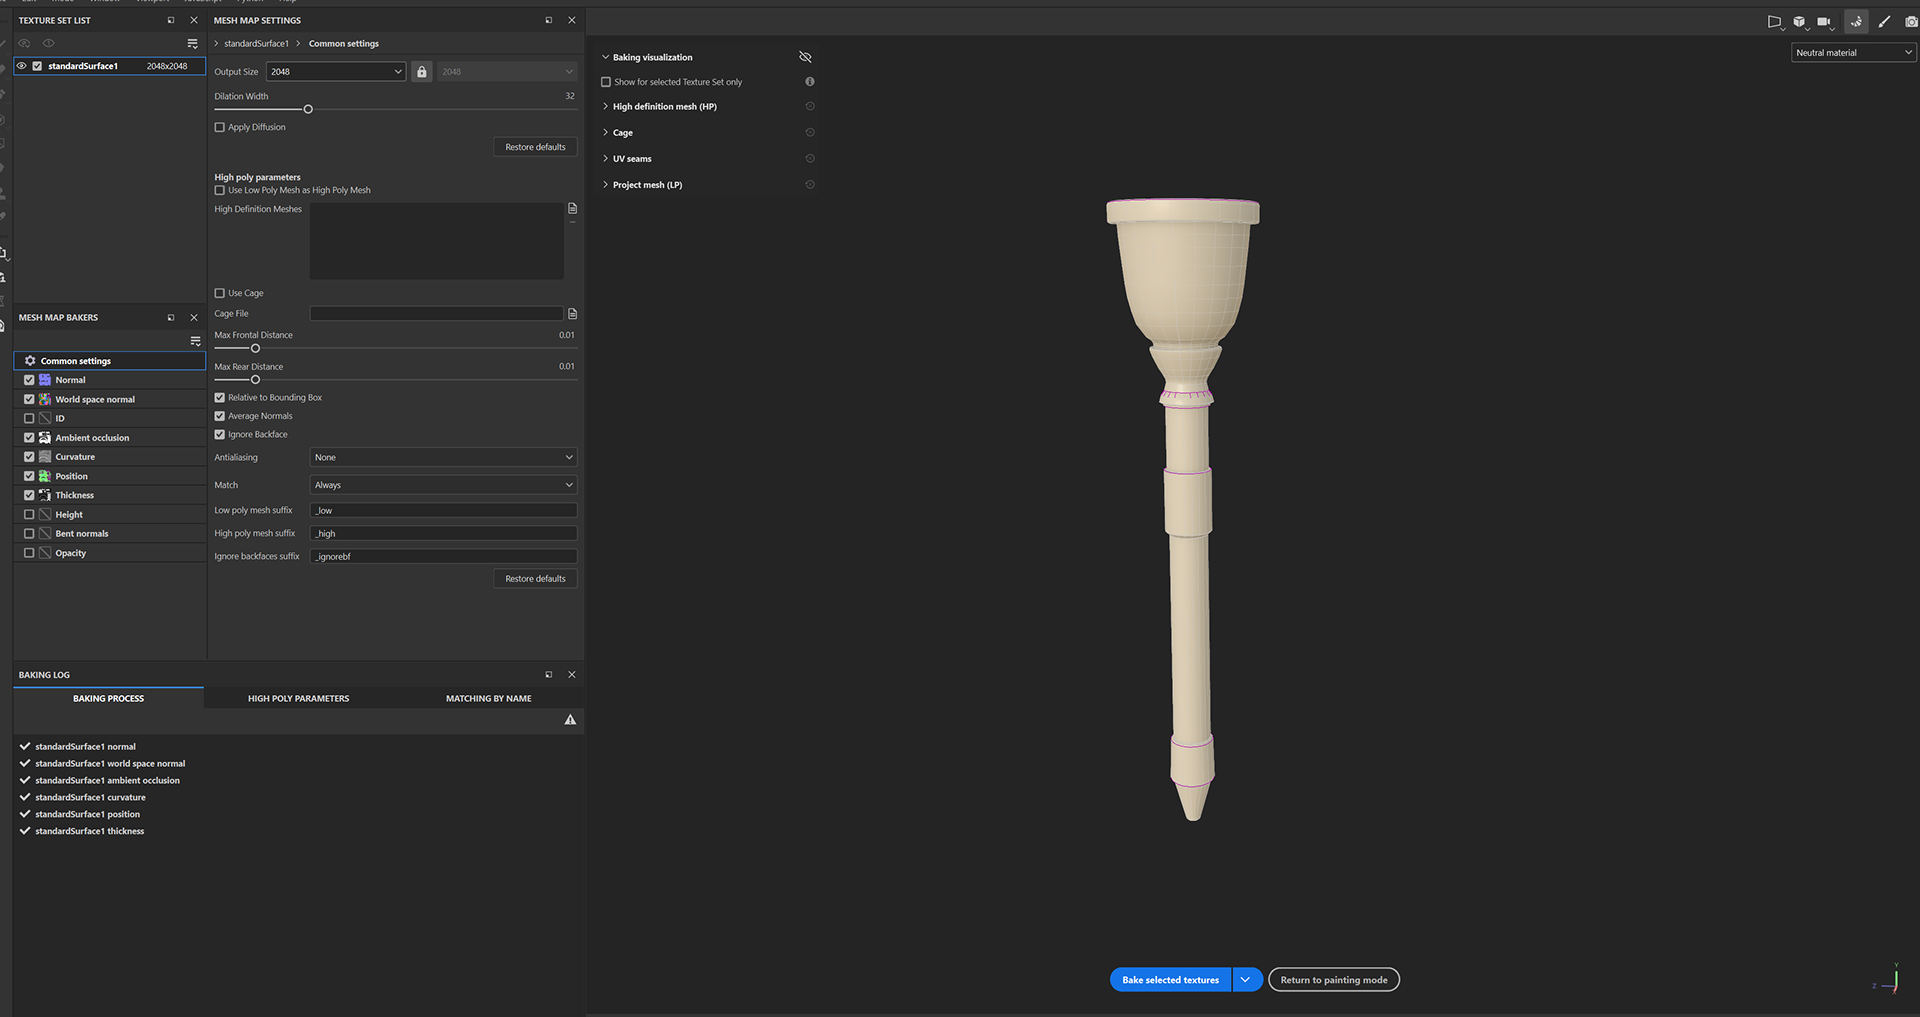Click standardSurface1 in the breadcrumb path

click(256, 44)
